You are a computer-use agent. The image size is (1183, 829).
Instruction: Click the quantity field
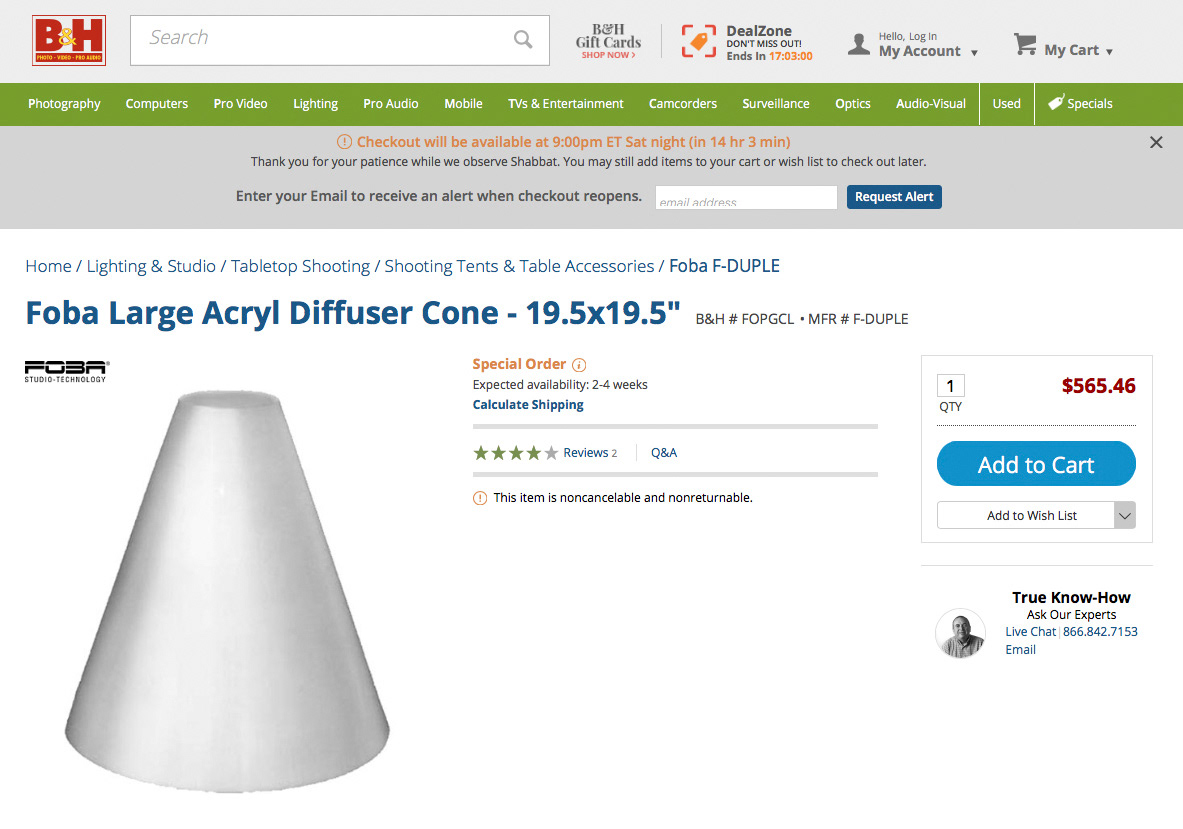pyautogui.click(x=951, y=385)
